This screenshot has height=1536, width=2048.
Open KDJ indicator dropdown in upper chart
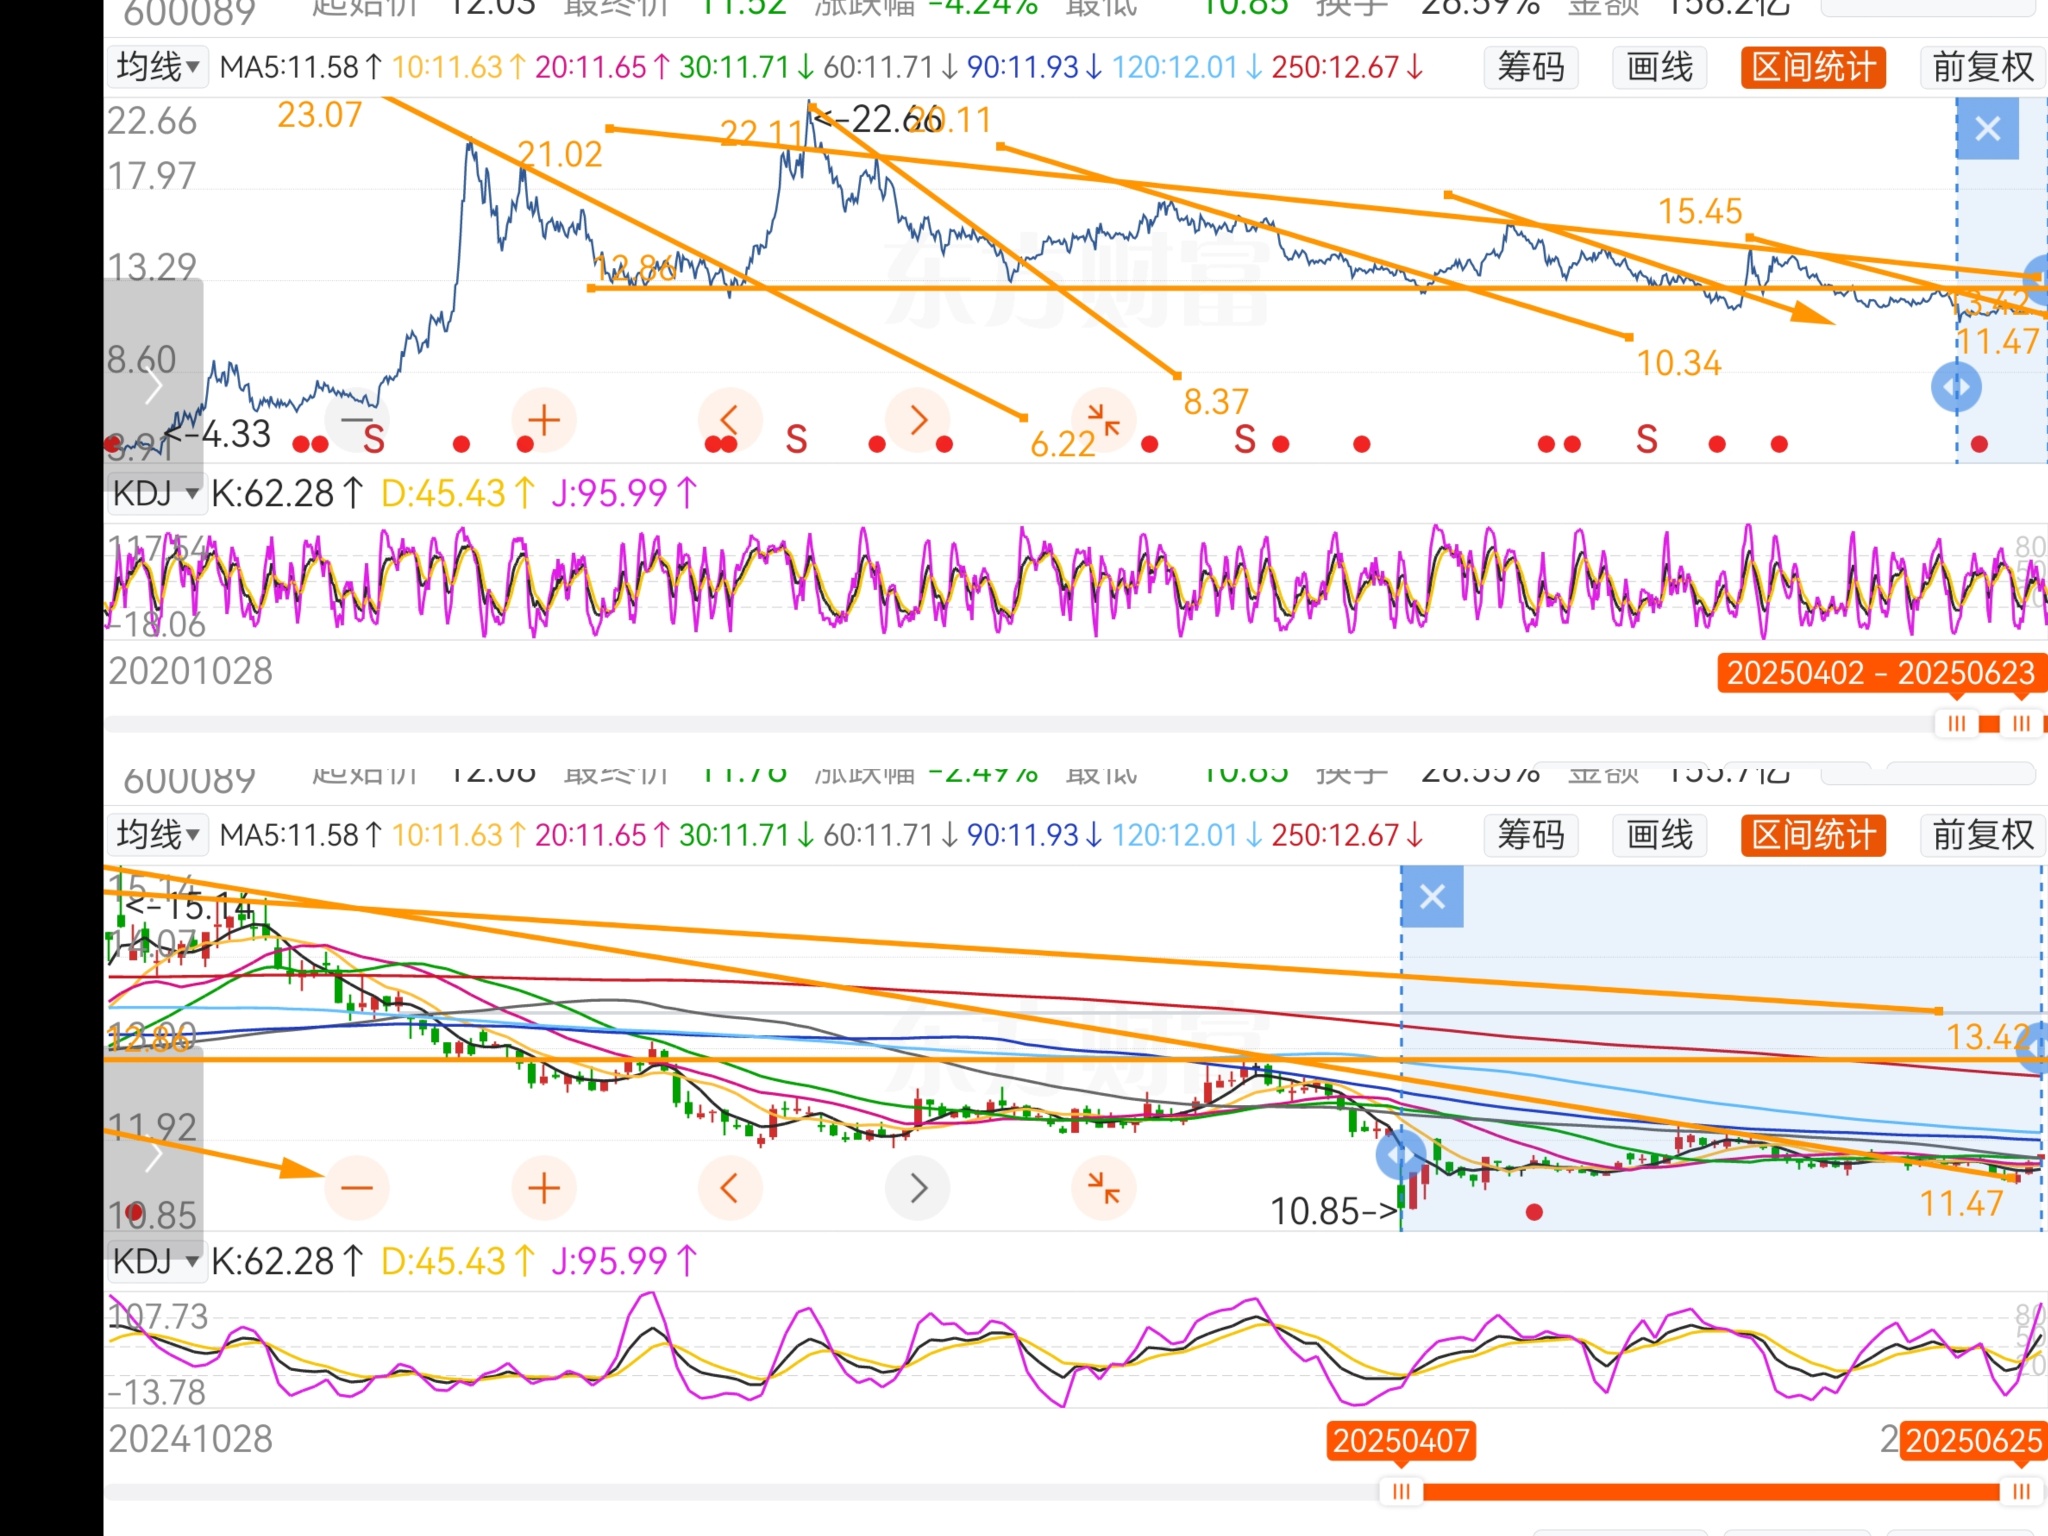pyautogui.click(x=156, y=493)
